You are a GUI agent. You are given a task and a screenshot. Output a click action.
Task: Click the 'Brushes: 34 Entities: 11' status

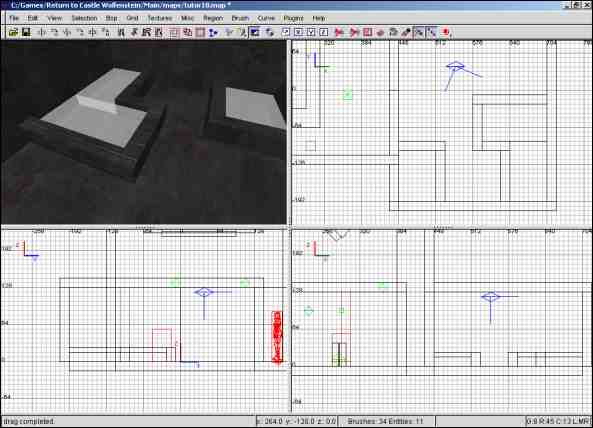pyautogui.click(x=385, y=421)
